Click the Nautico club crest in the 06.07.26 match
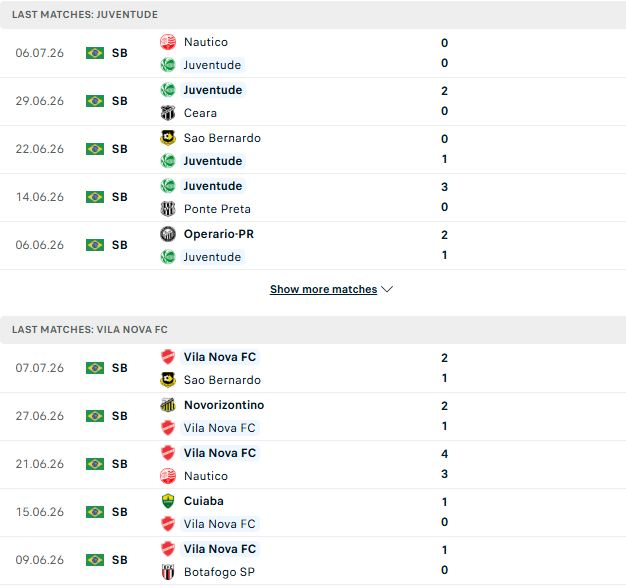 [168, 42]
